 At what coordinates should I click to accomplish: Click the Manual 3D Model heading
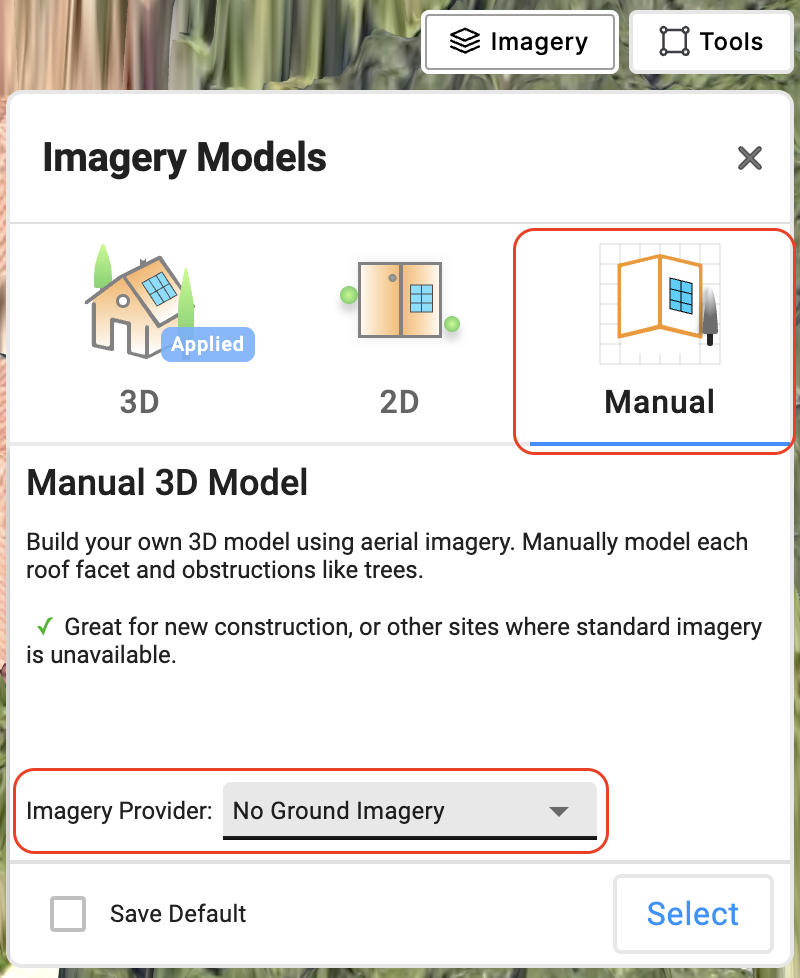[167, 484]
